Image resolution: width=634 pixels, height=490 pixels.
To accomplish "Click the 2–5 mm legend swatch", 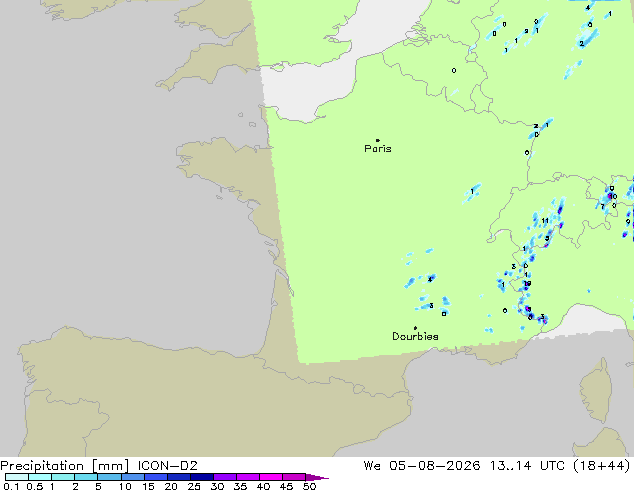I will pyautogui.click(x=86, y=477).
